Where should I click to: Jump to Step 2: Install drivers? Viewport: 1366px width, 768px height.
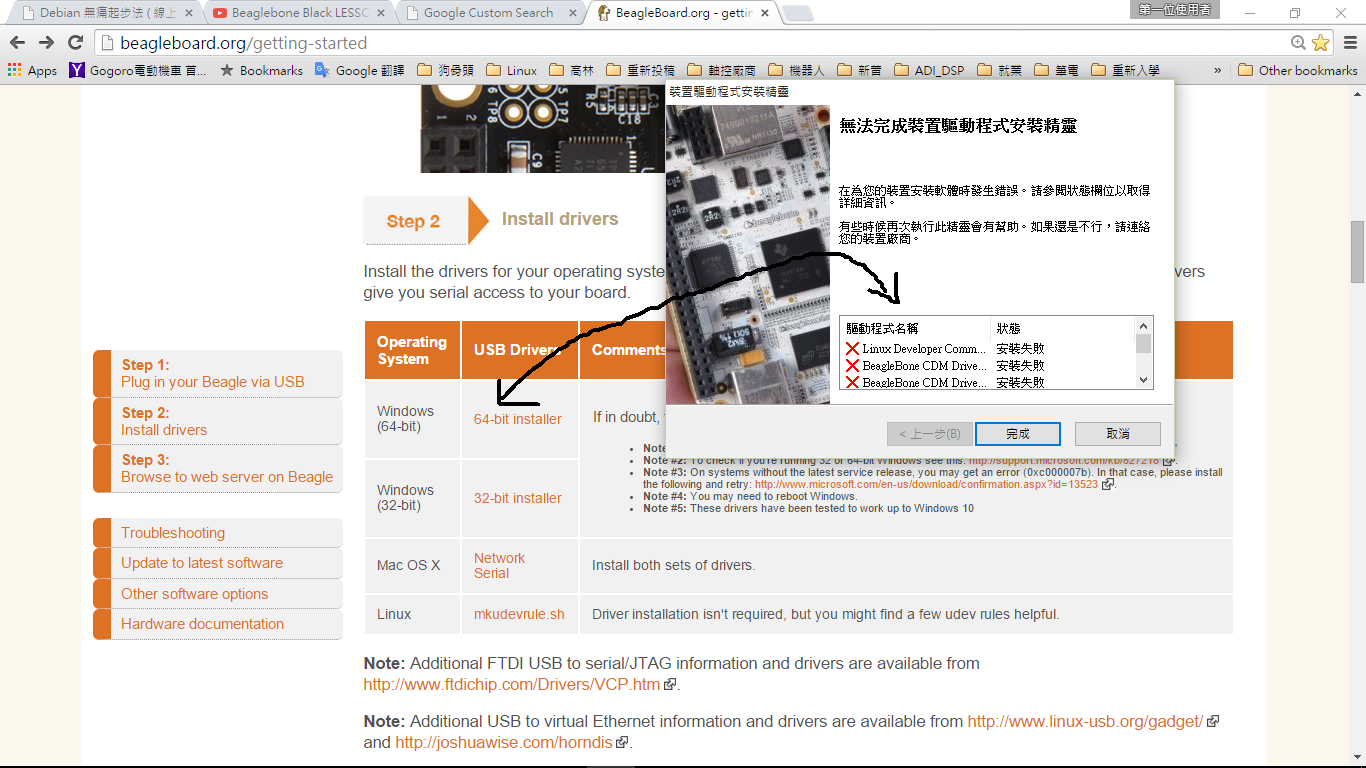[x=218, y=421]
